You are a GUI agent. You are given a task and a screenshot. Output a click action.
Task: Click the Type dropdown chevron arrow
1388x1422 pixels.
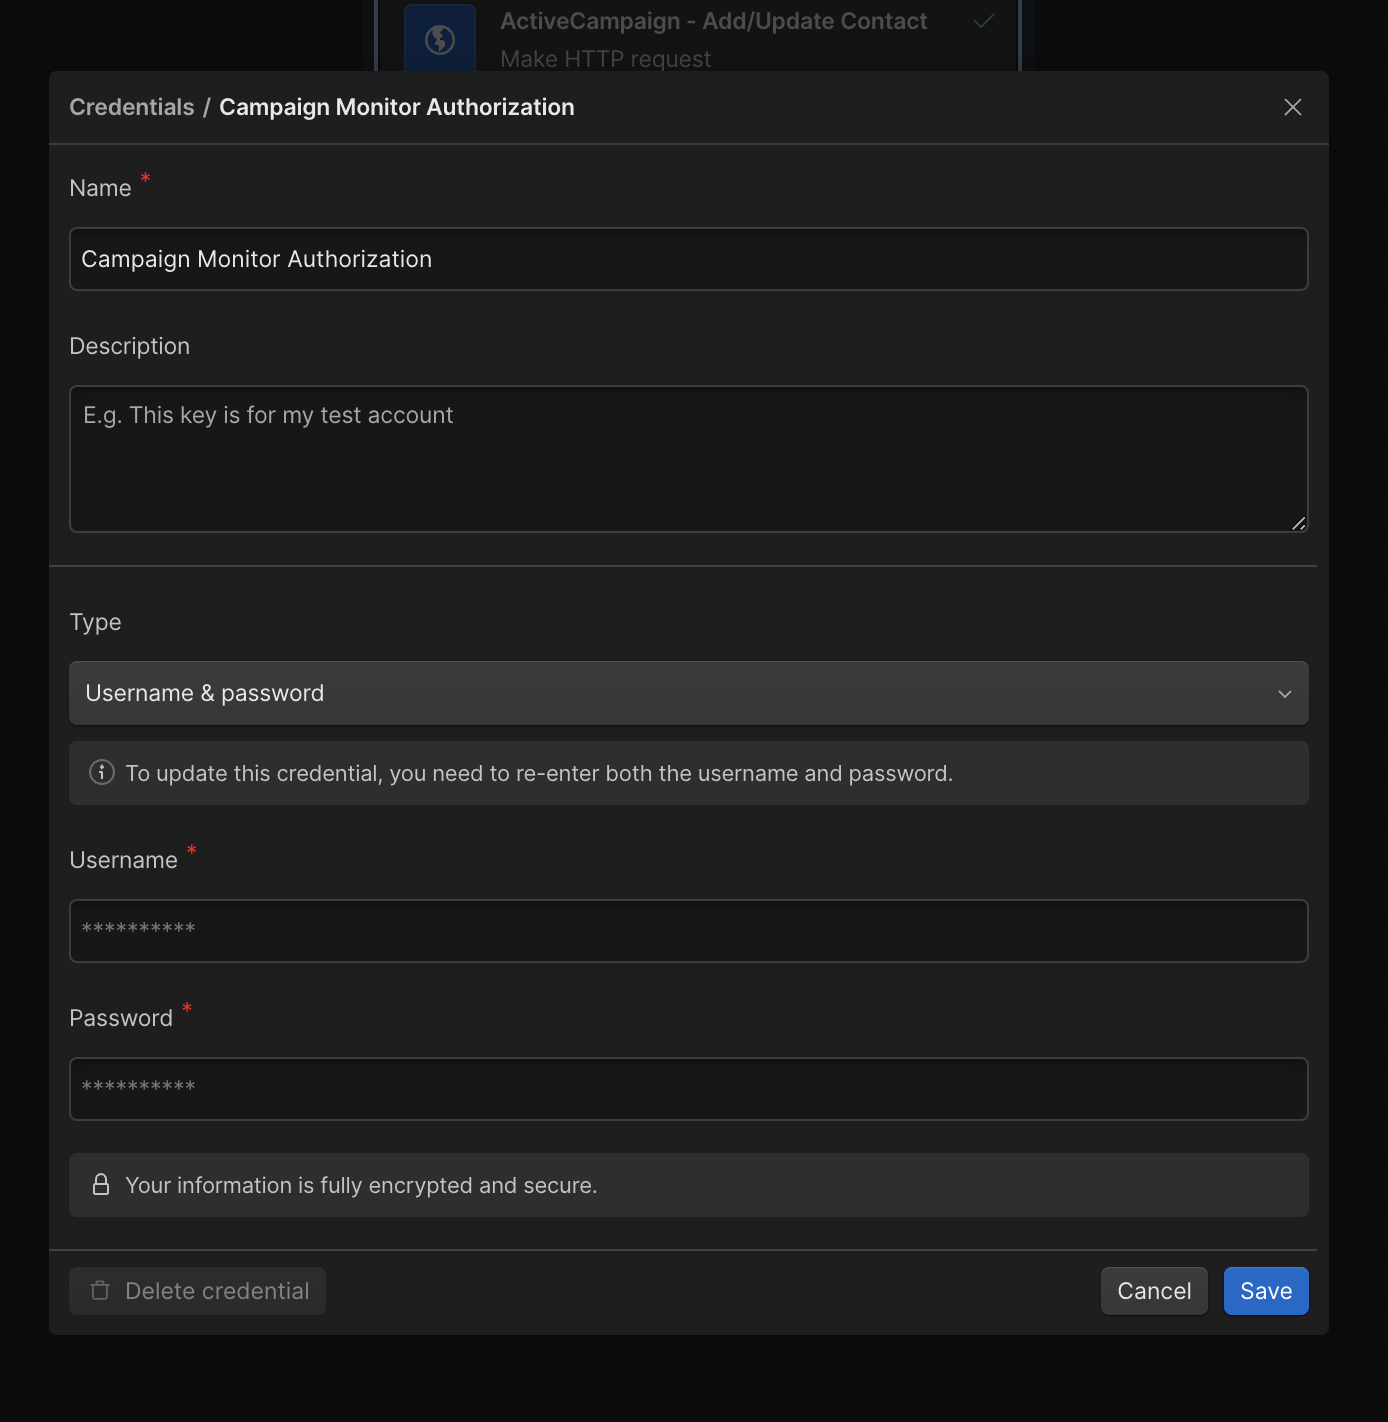(1285, 694)
